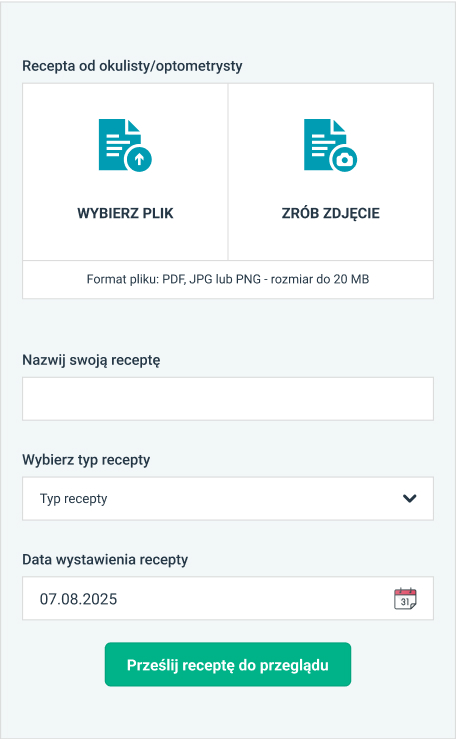Focus the Nazwij swoją receptę text field
Screen dimensions: 456x739
coord(228,399)
